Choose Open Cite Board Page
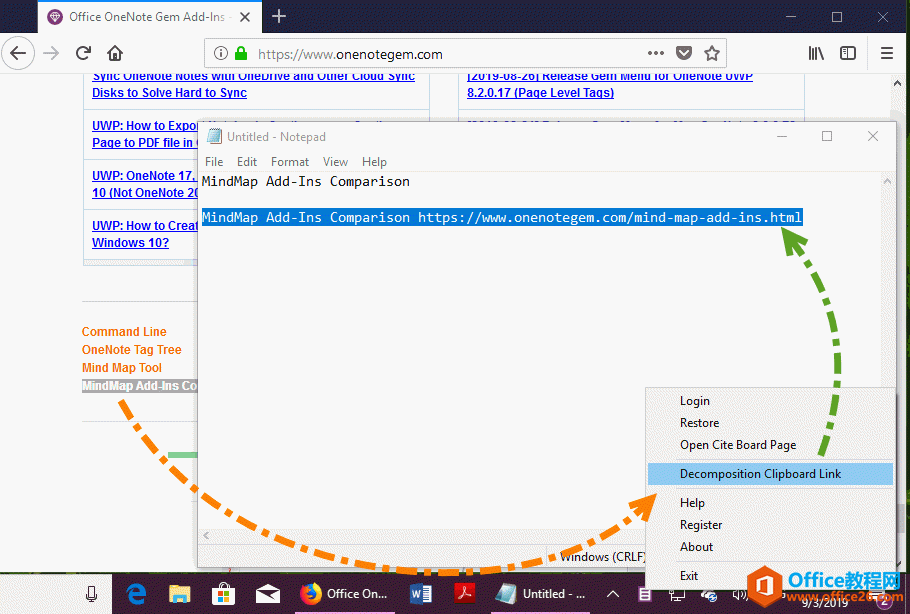 click(738, 445)
